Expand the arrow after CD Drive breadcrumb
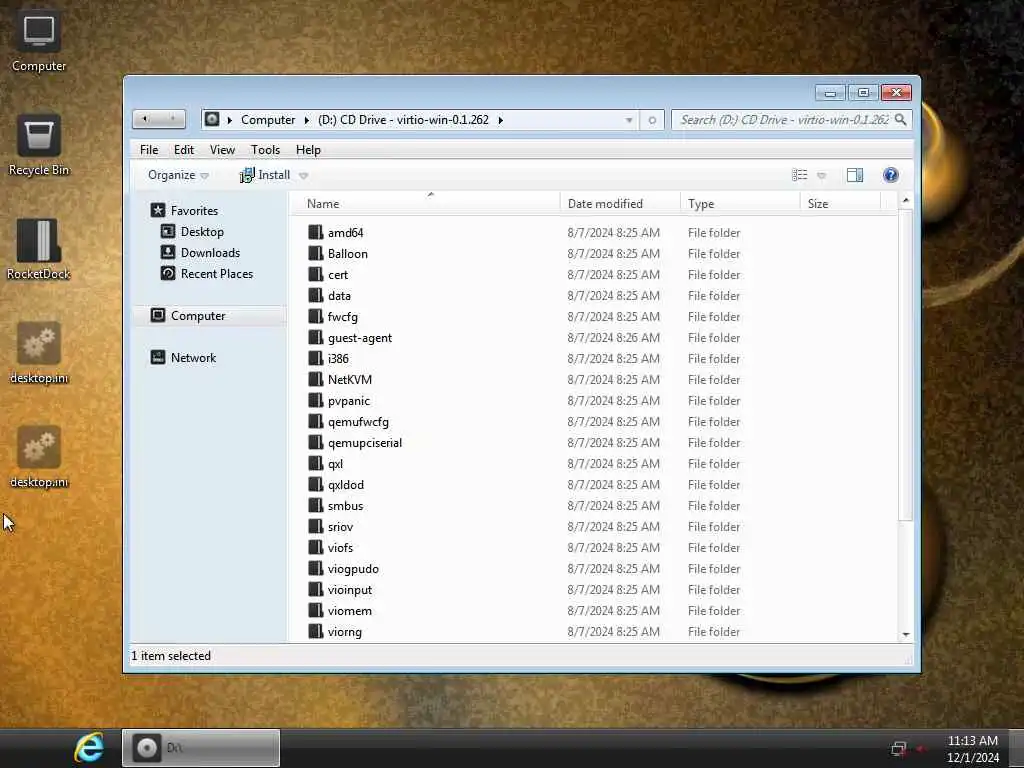The height and width of the screenshot is (768, 1024). (501, 120)
